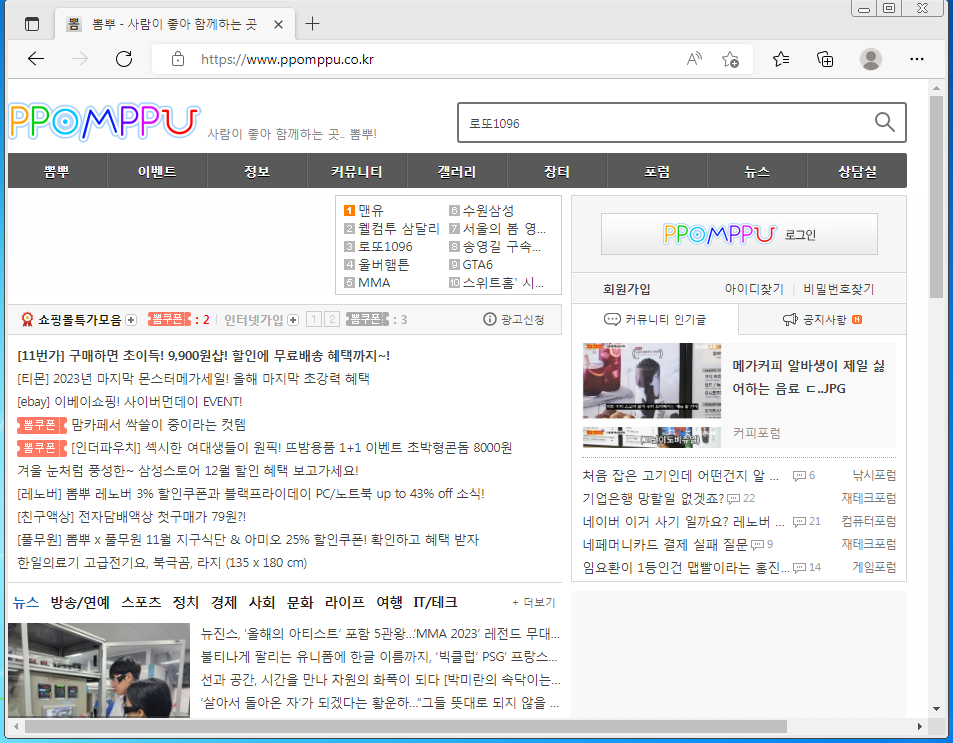
Task: Click trending keyword 웰컴투 삼달리
Action: coord(398,229)
